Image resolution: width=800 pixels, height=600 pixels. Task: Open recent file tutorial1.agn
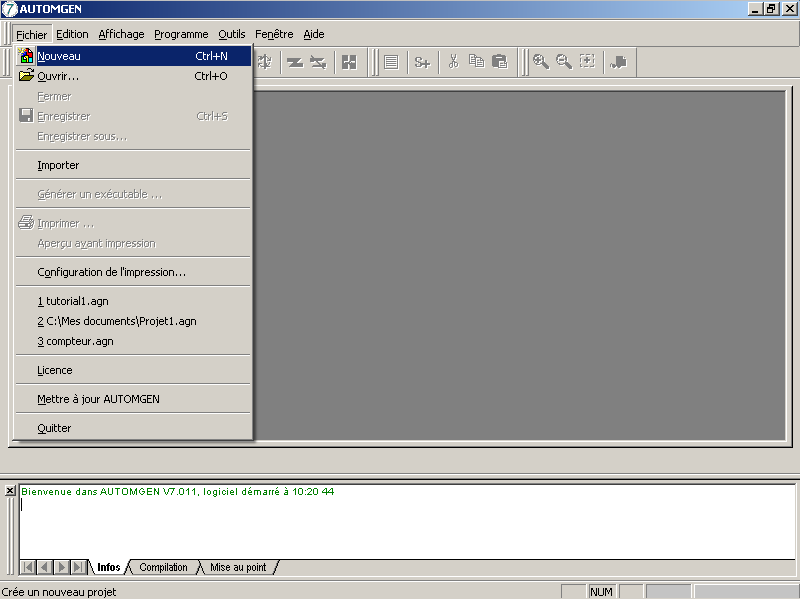[x=74, y=301]
